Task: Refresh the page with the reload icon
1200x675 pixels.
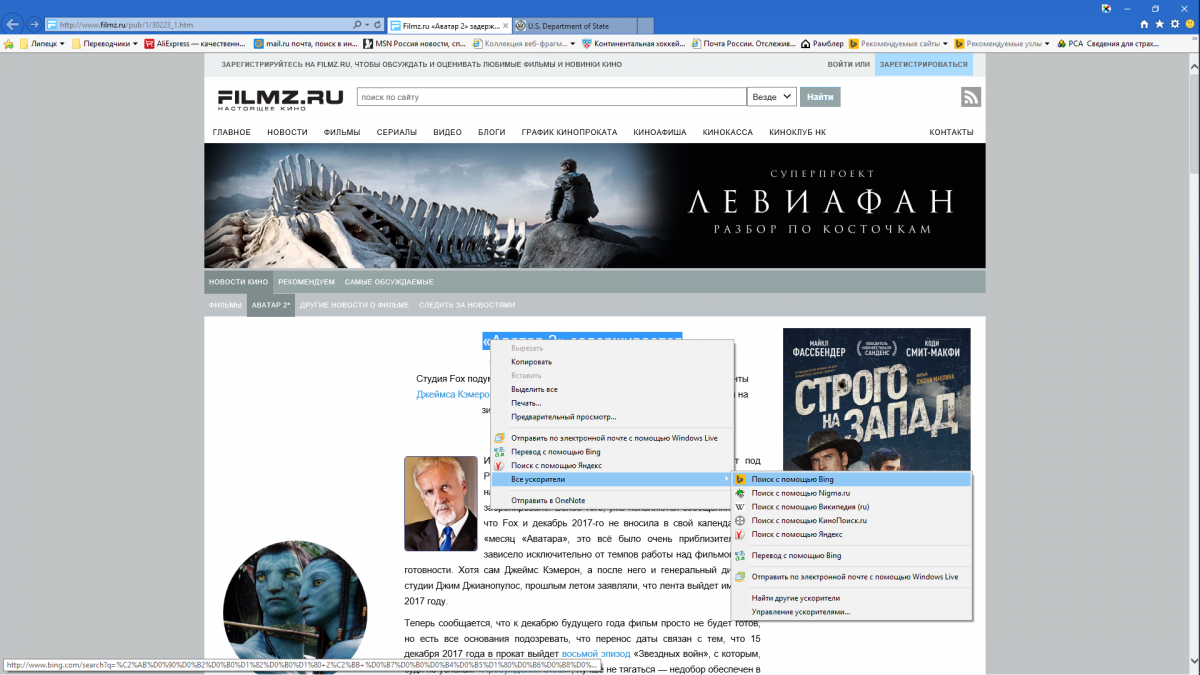Action: 377,24
